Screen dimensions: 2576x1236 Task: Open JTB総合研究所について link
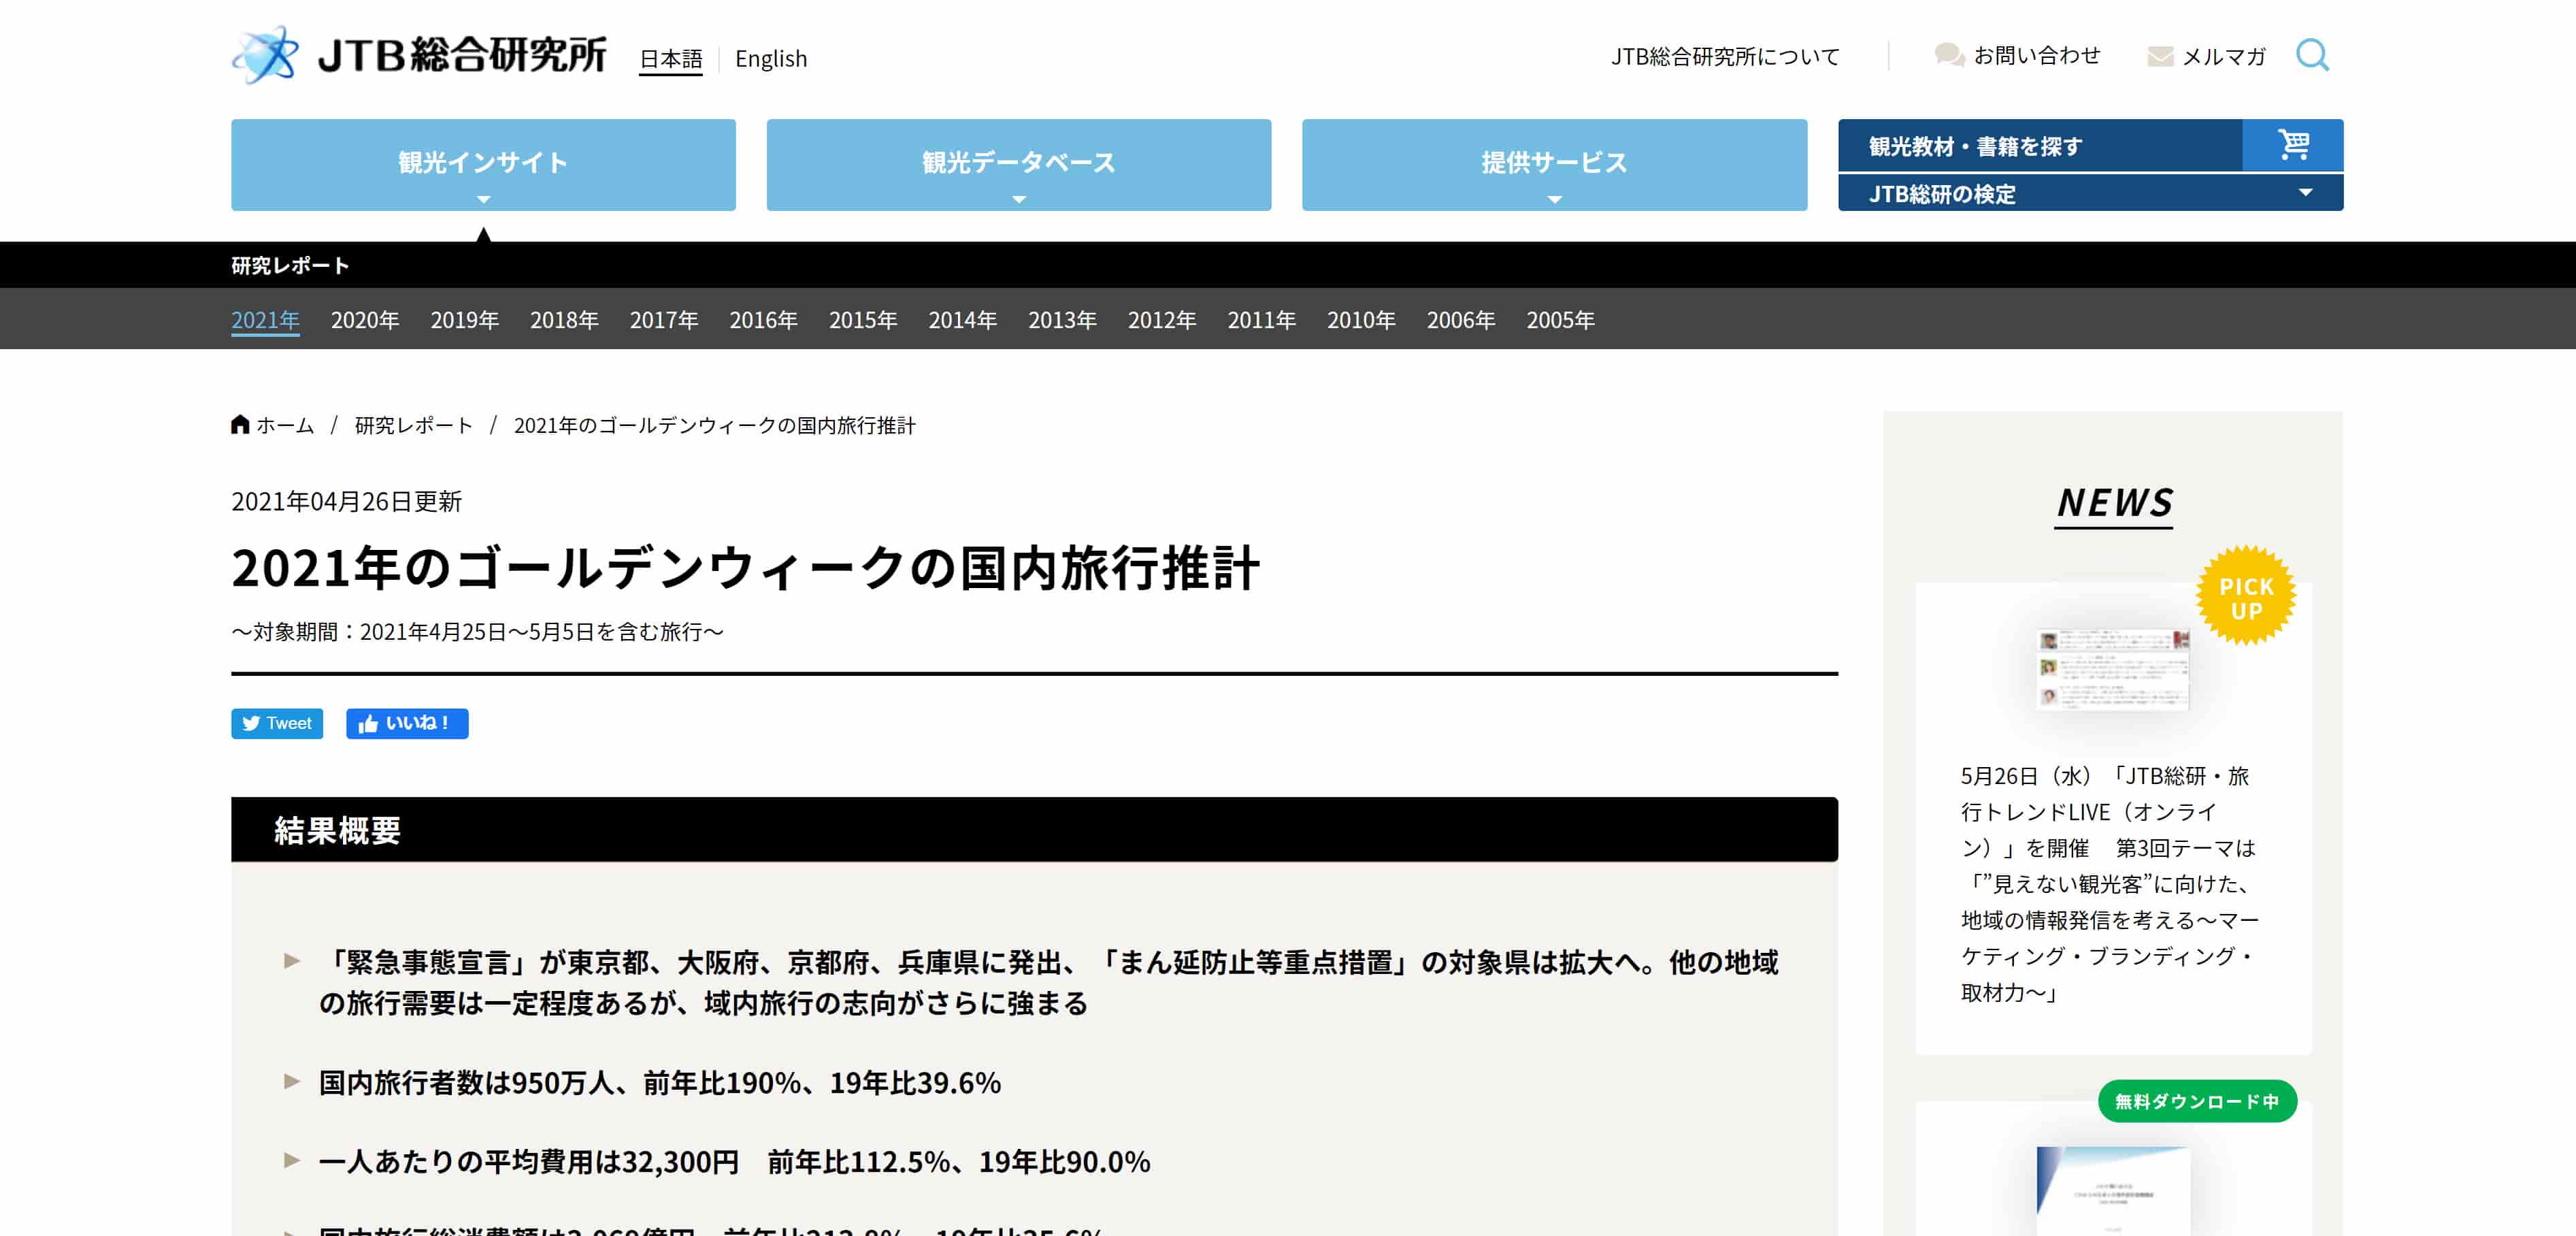[x=1724, y=57]
